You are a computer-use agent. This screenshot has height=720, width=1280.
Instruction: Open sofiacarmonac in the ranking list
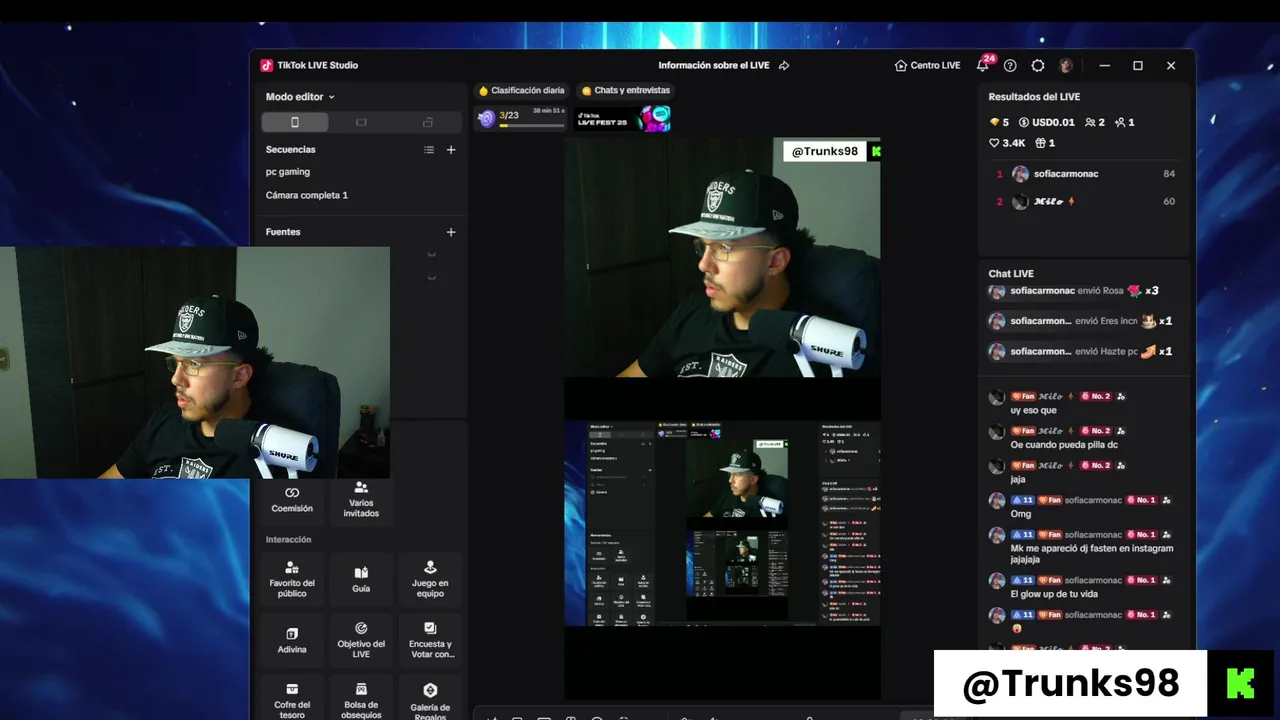click(1086, 174)
